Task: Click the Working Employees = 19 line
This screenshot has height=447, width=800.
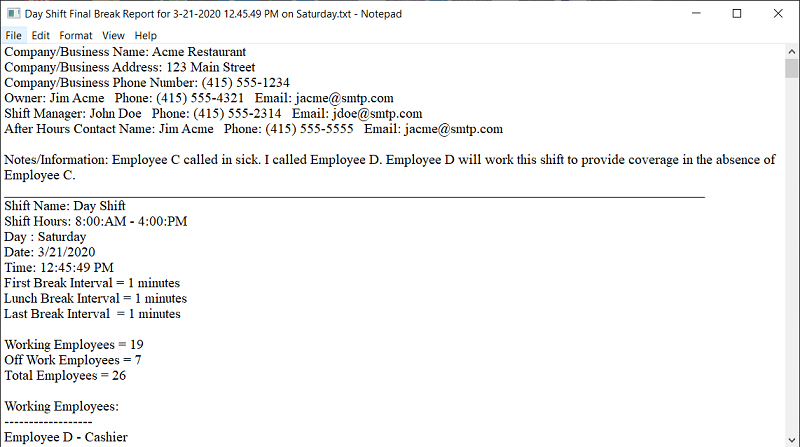Action: point(74,344)
